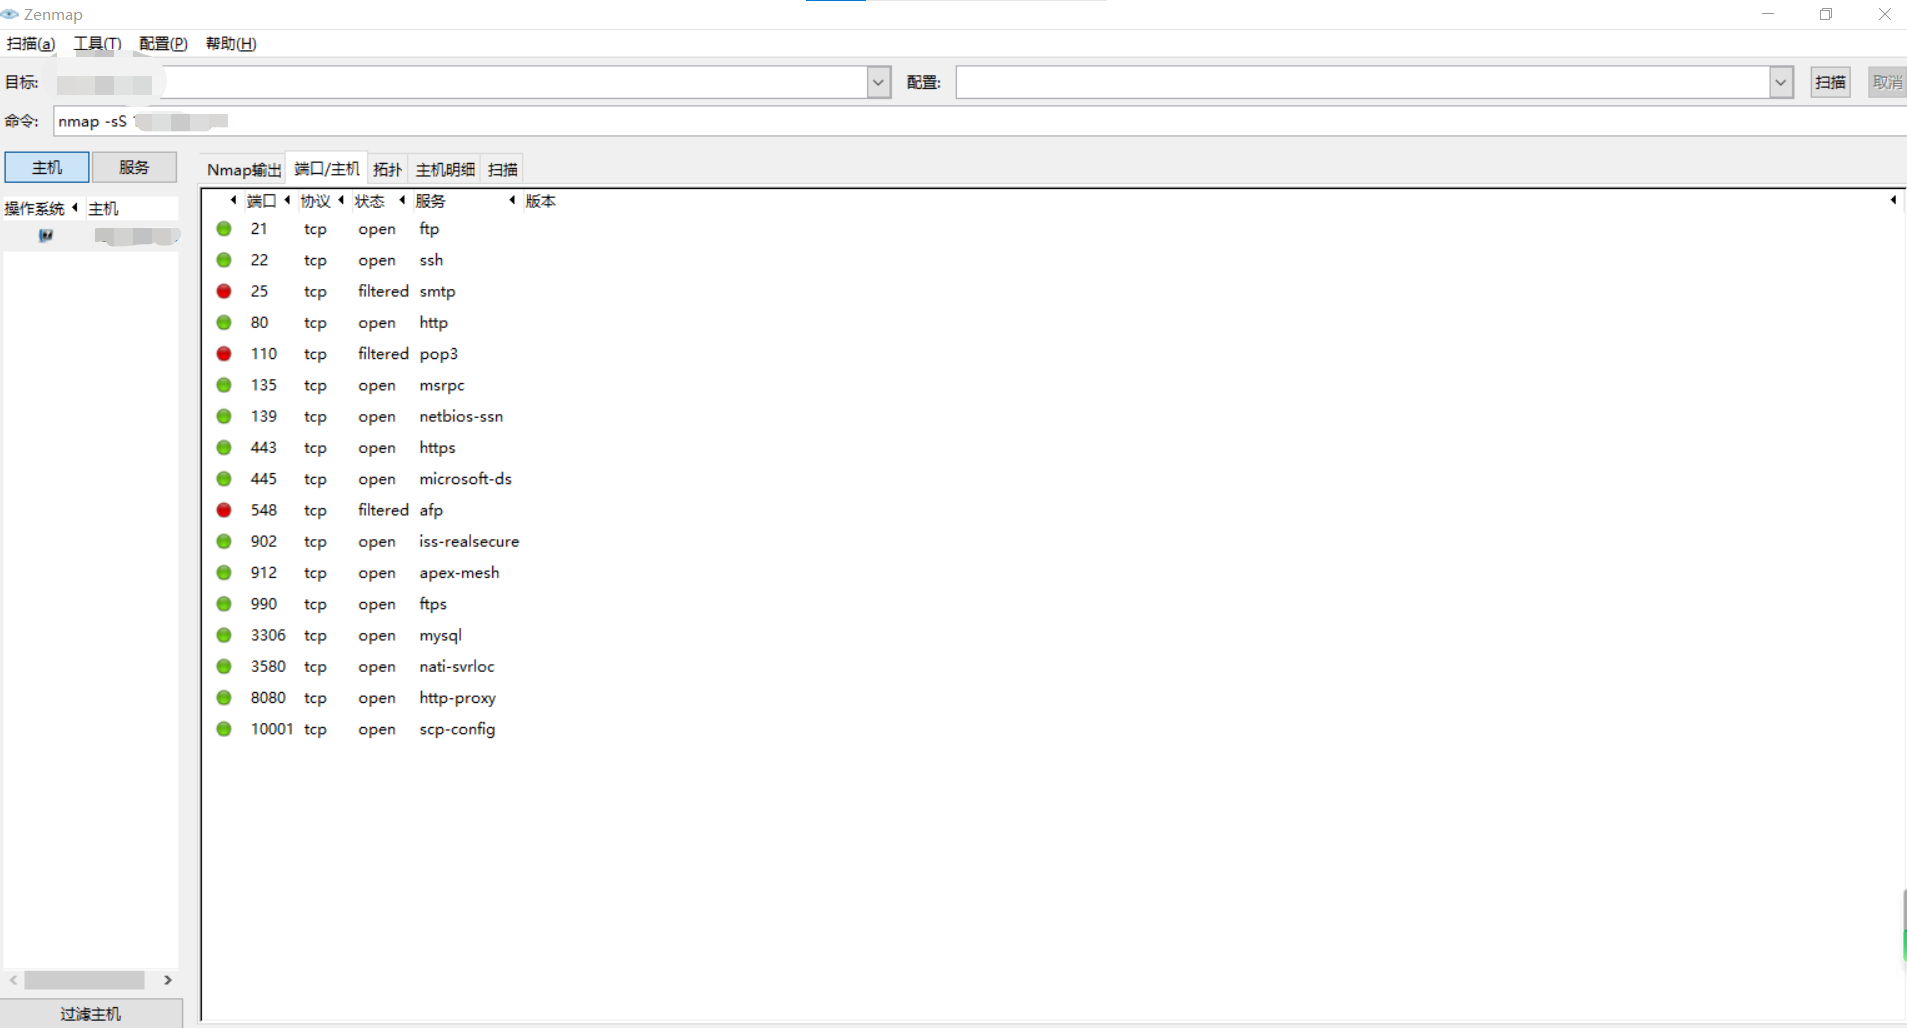1907x1028 pixels.
Task: Click the green status dot for port 139
Action: (224, 416)
